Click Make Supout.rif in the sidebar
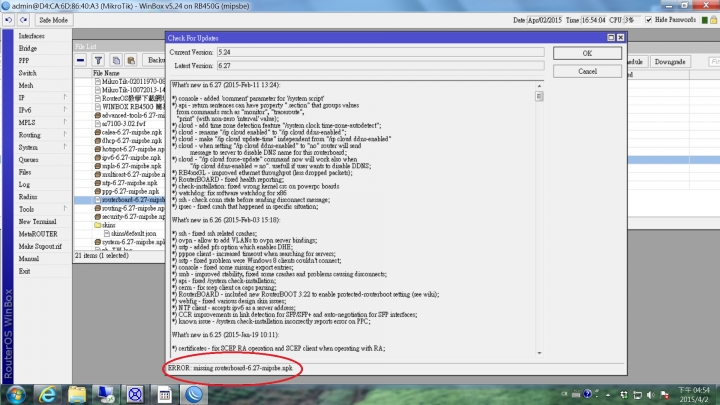720x405 pixels. pyautogui.click(x=40, y=247)
